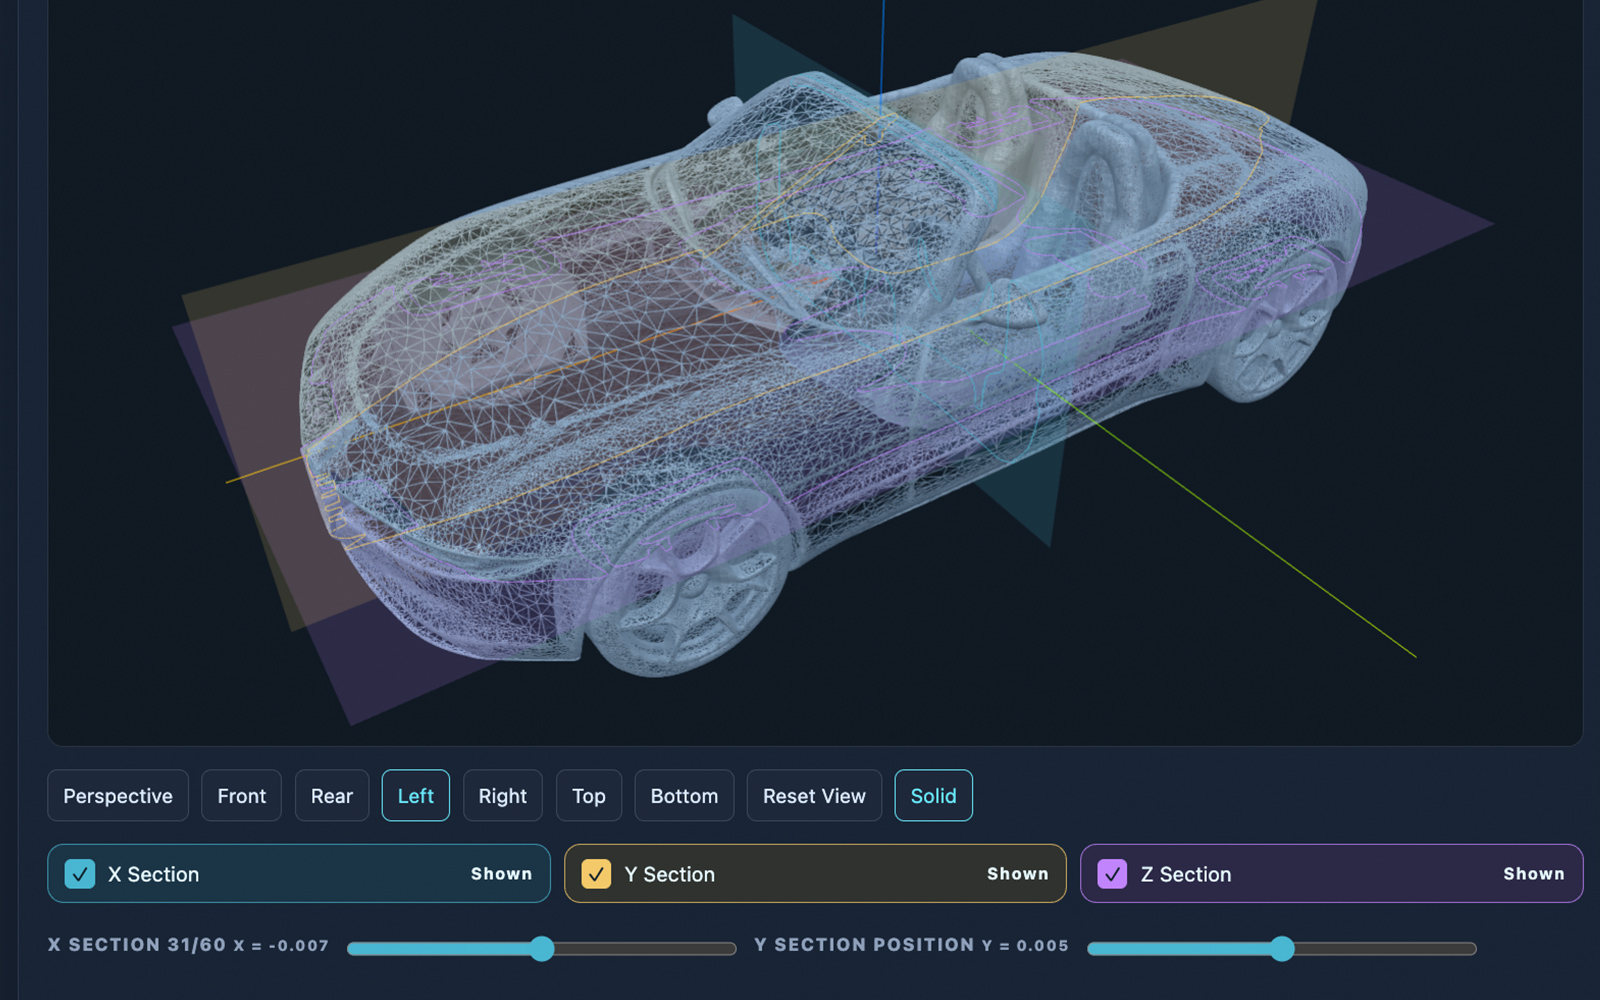Switch to Perspective view
The height and width of the screenshot is (1000, 1600).
tap(118, 796)
